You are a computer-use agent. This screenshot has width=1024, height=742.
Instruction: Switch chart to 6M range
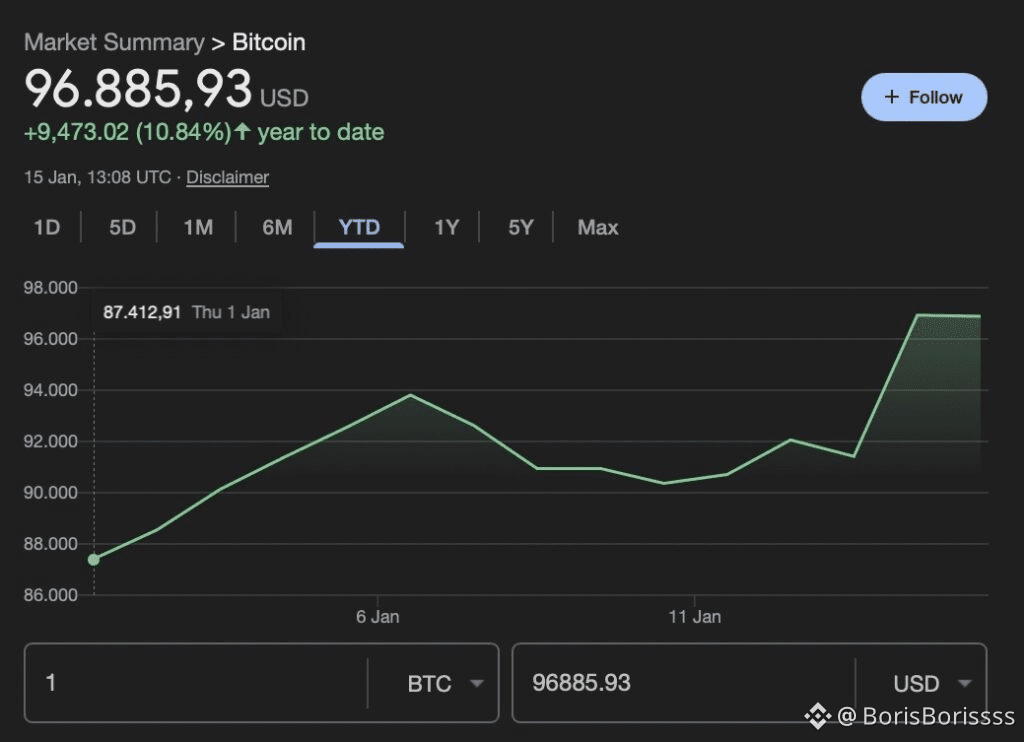click(x=277, y=227)
